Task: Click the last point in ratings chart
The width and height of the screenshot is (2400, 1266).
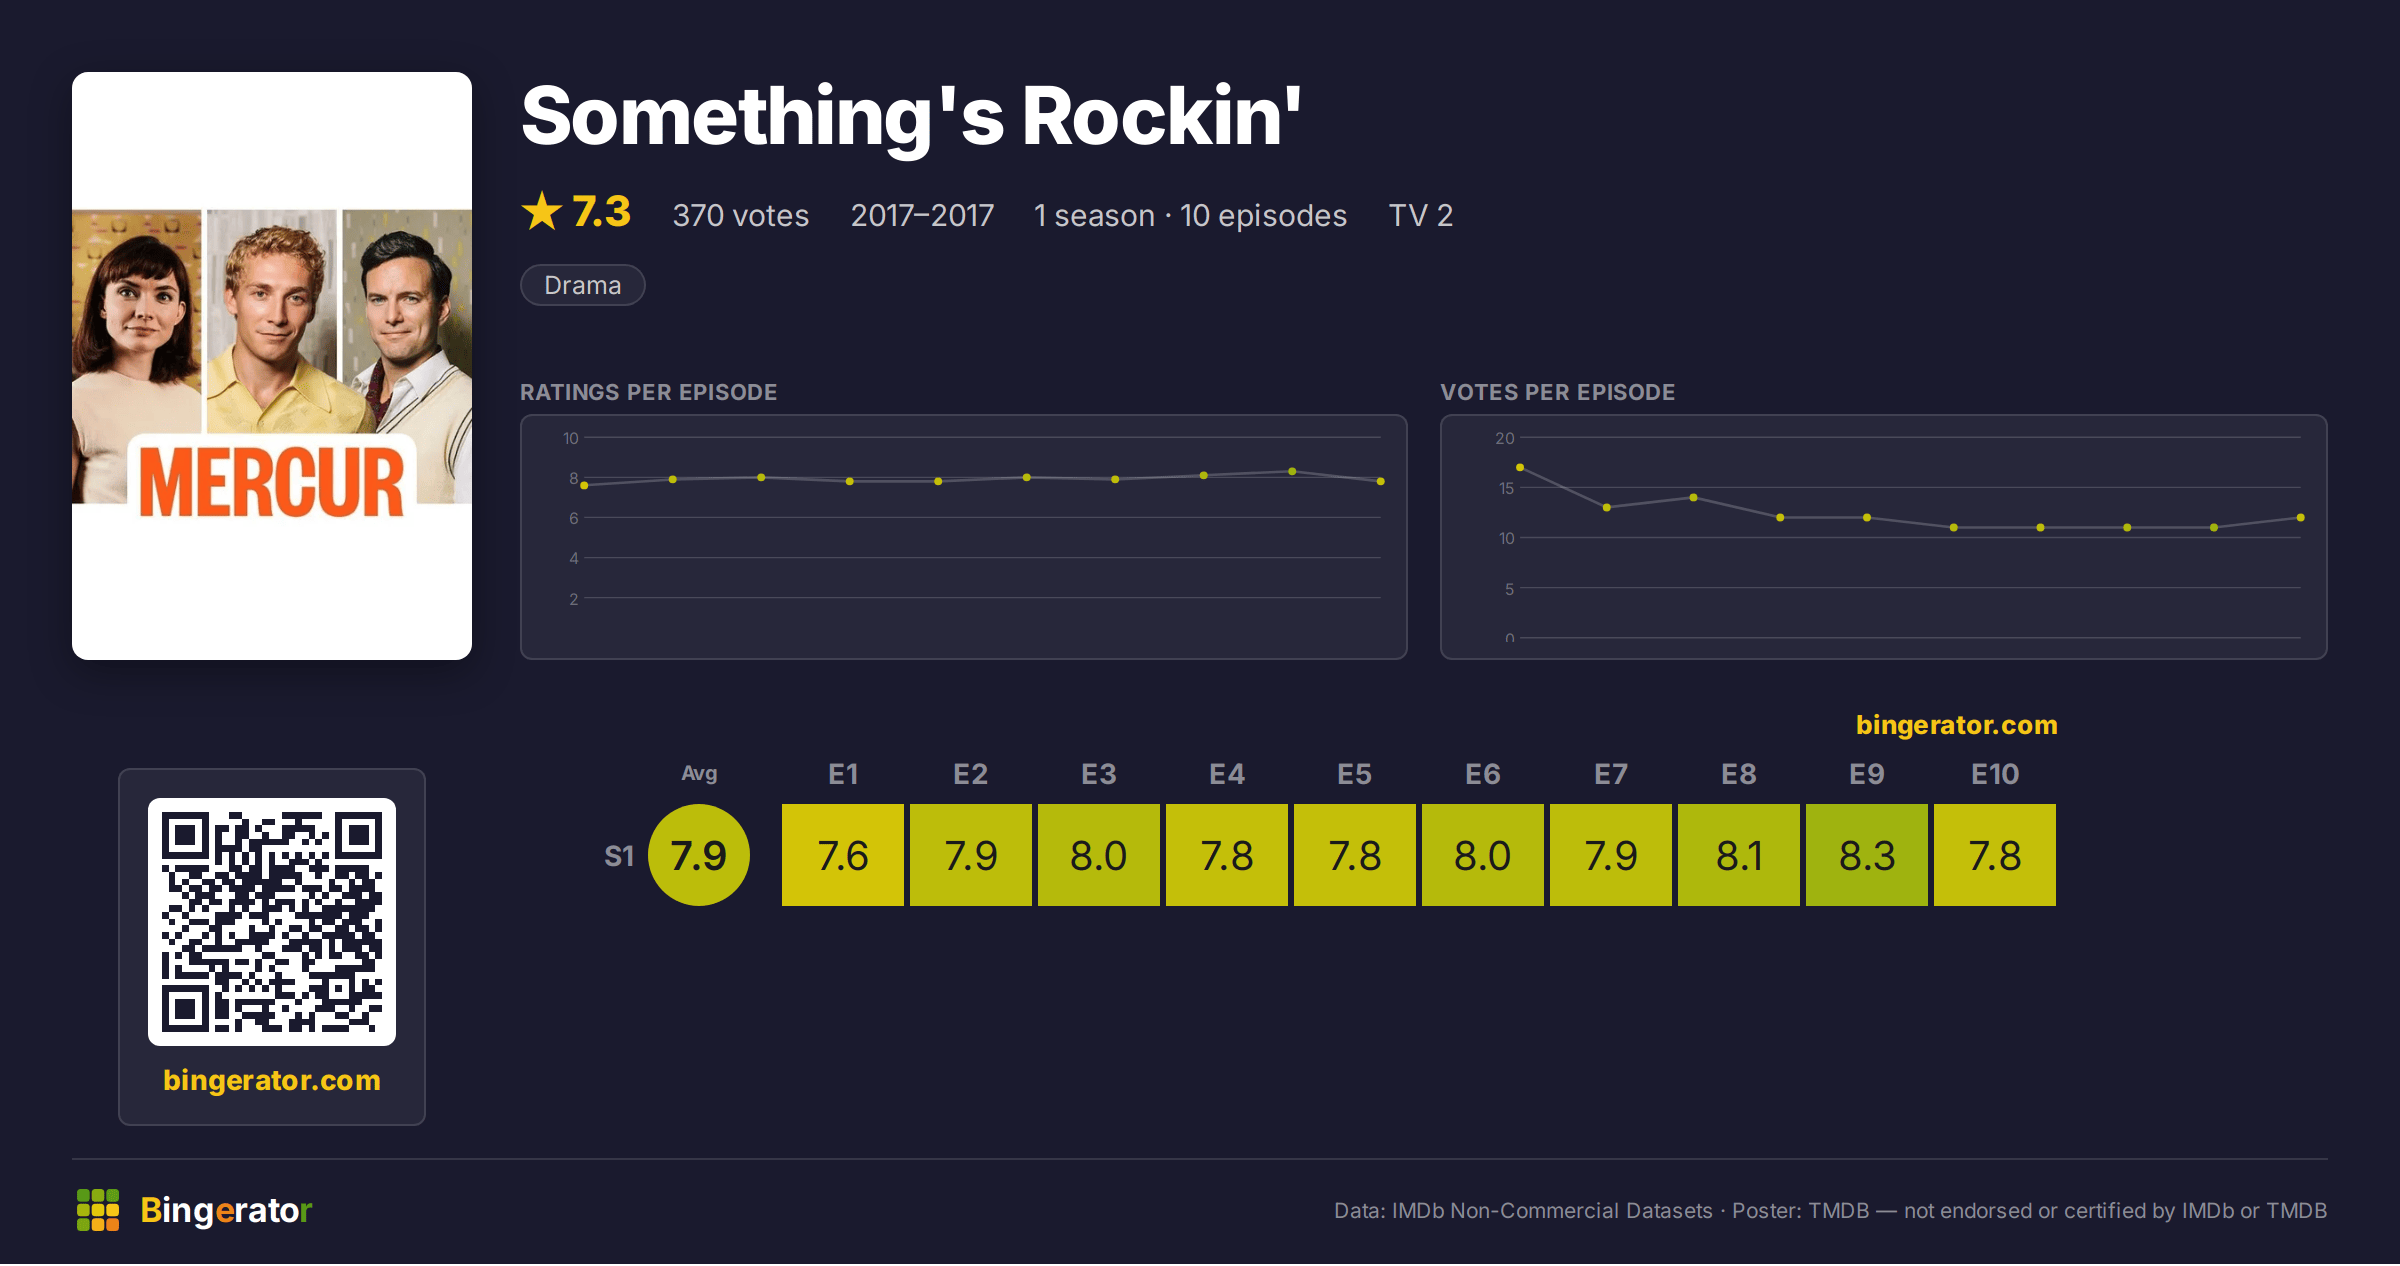Action: click(x=1381, y=481)
